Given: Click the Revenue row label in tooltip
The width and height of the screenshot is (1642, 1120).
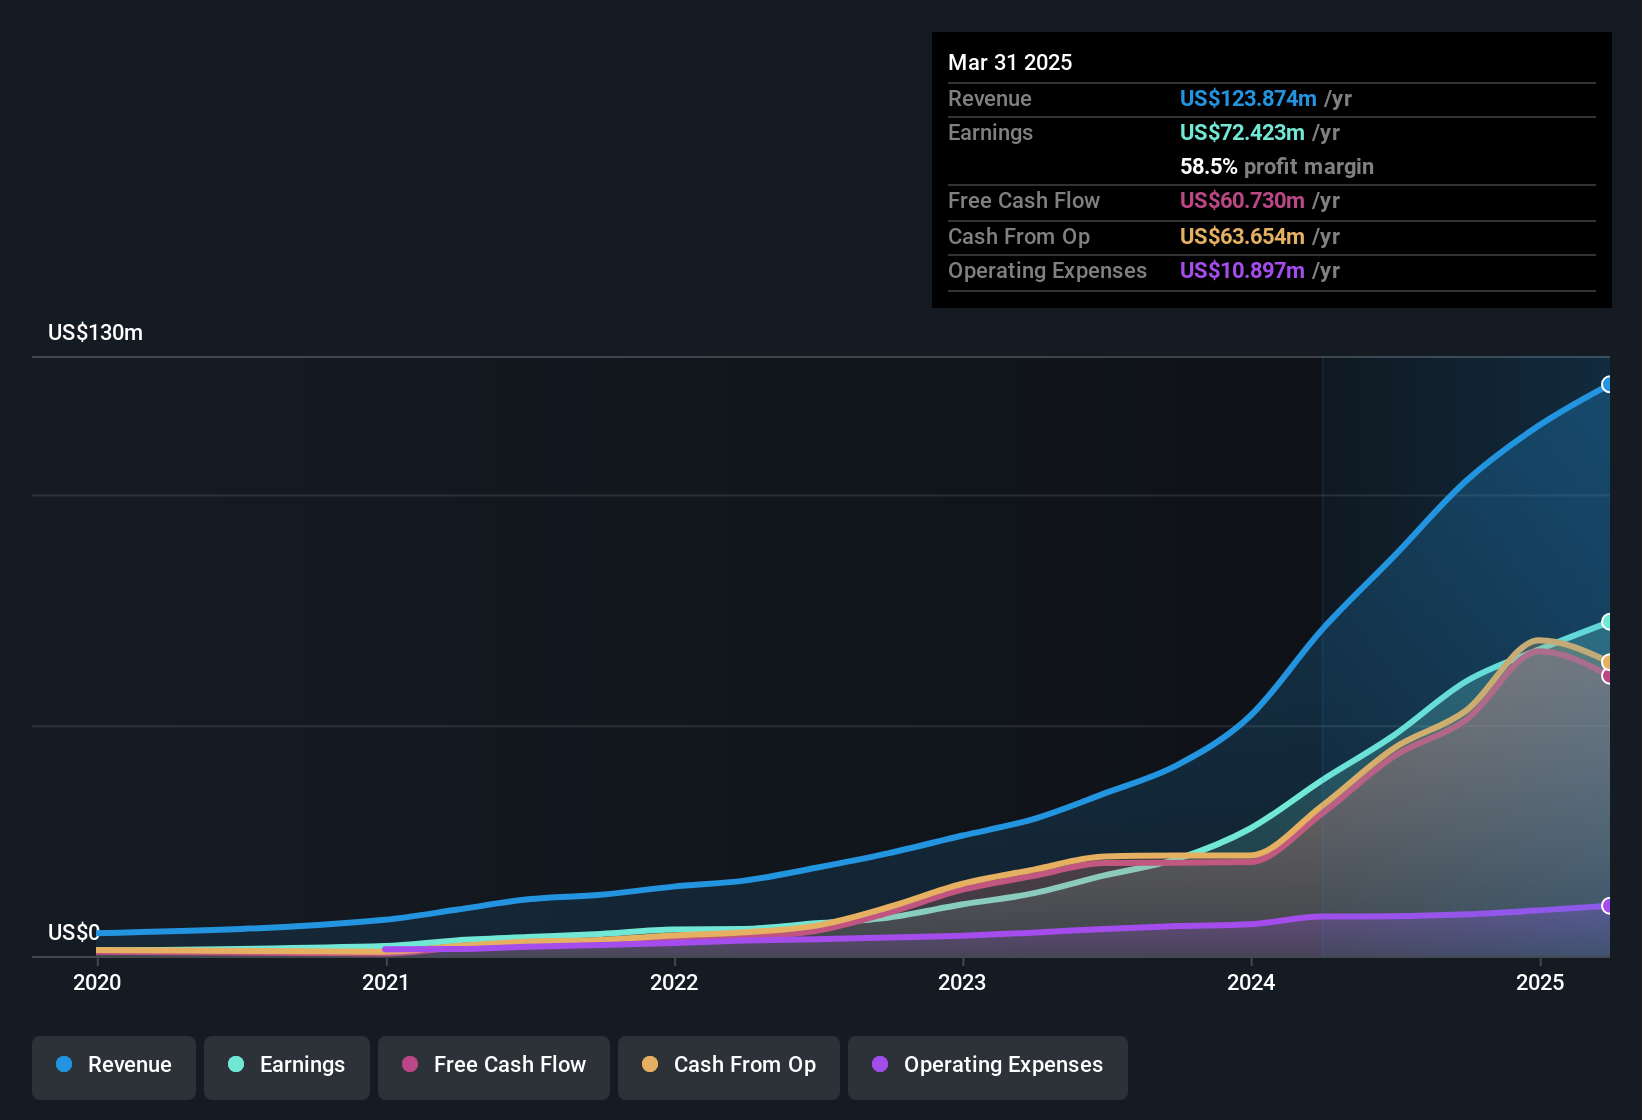Looking at the screenshot, I should tap(990, 98).
